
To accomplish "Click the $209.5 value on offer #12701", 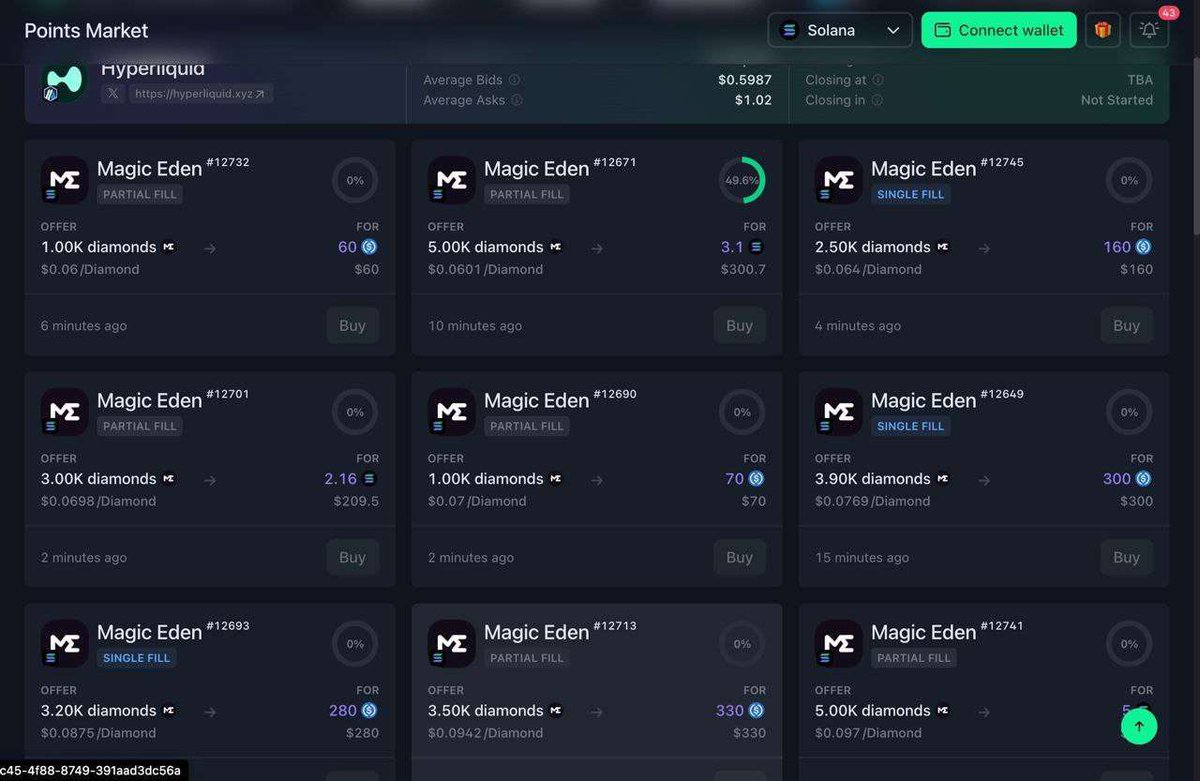I will tap(356, 501).
